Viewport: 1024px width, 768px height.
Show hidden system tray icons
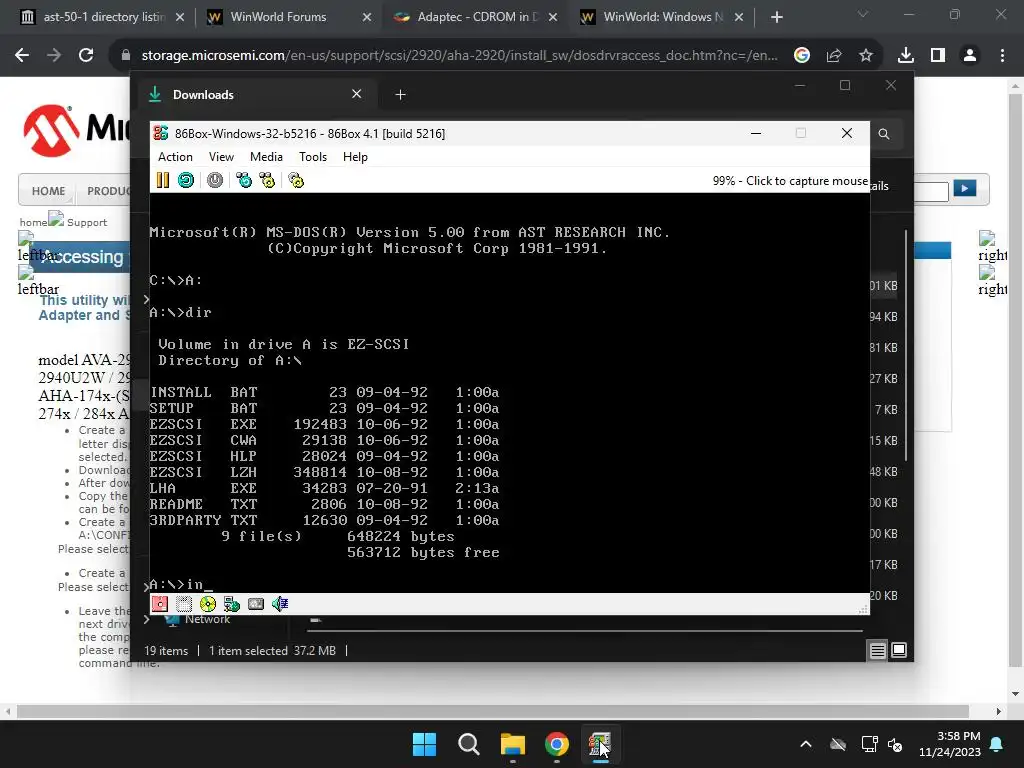[x=806, y=744]
